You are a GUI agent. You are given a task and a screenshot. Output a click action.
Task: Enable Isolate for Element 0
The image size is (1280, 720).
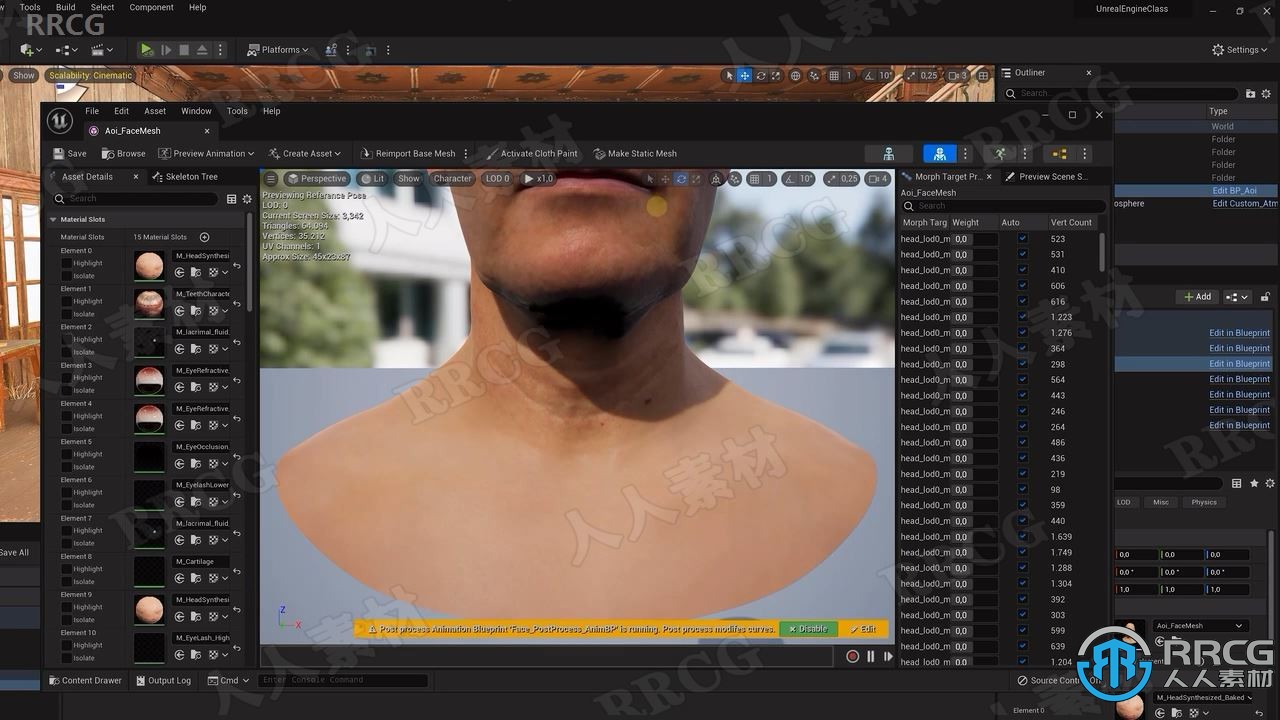tap(67, 276)
